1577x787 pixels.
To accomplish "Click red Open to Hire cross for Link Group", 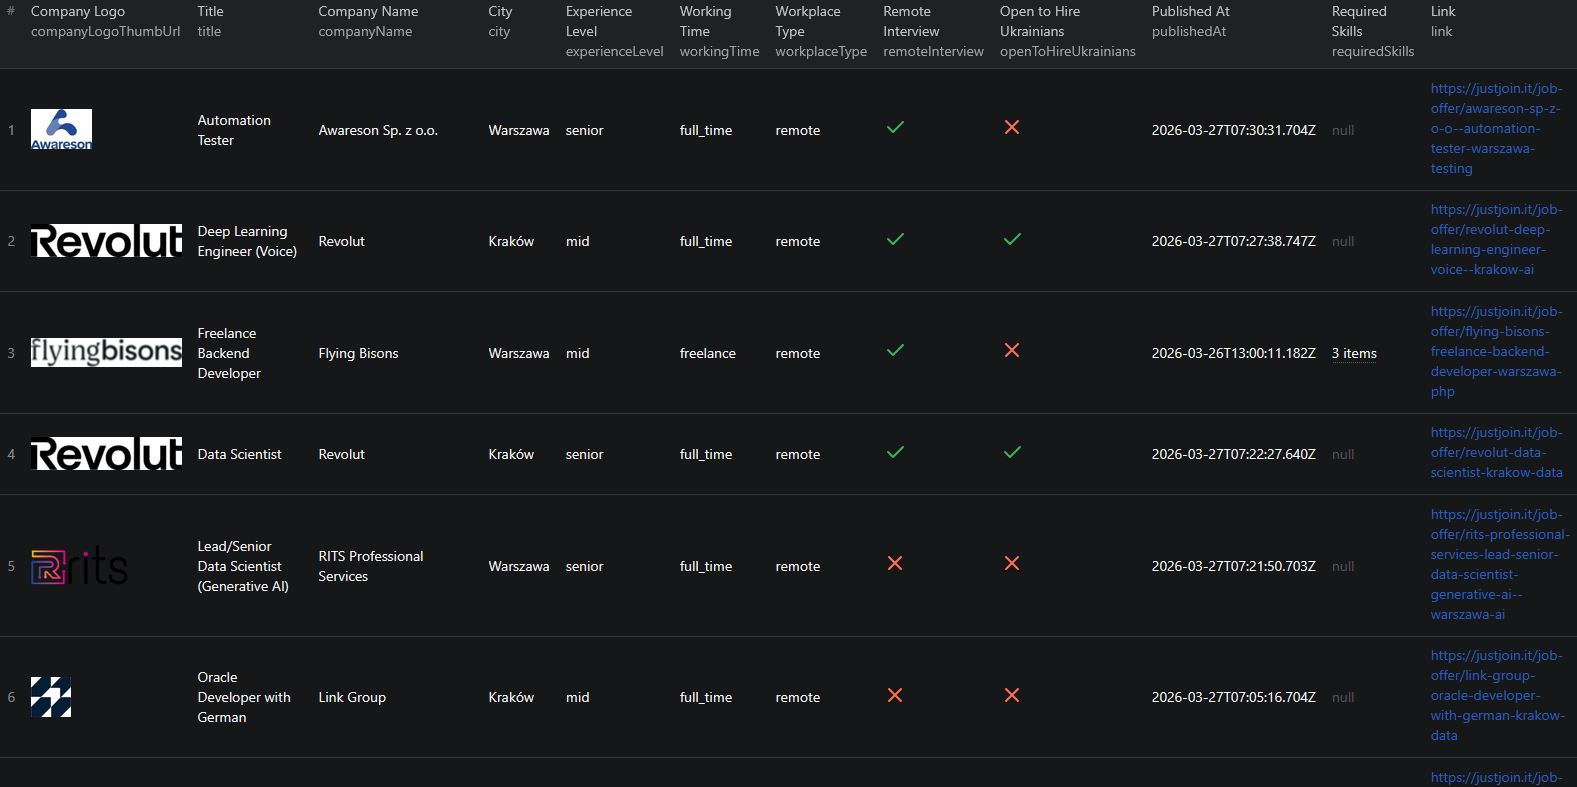I will tap(1012, 695).
